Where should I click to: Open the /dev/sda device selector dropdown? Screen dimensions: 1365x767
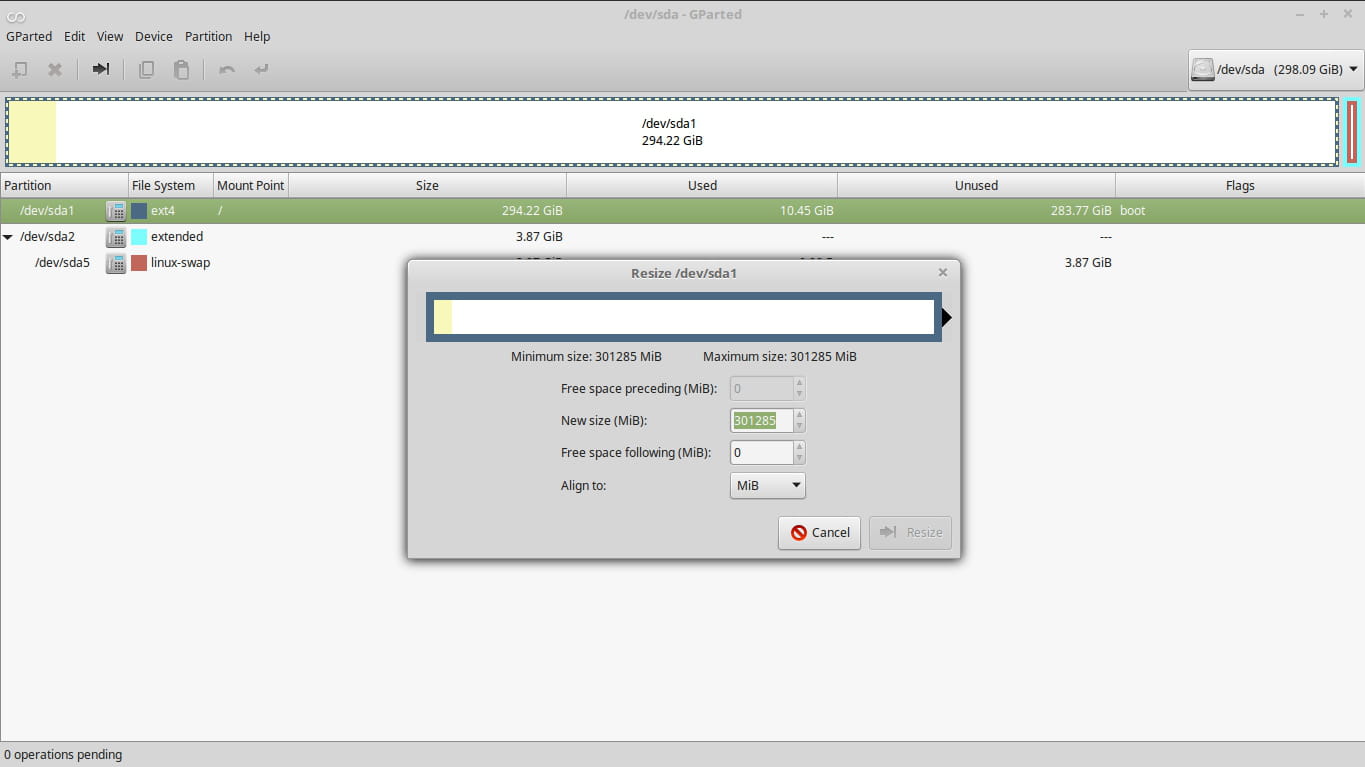click(1275, 70)
